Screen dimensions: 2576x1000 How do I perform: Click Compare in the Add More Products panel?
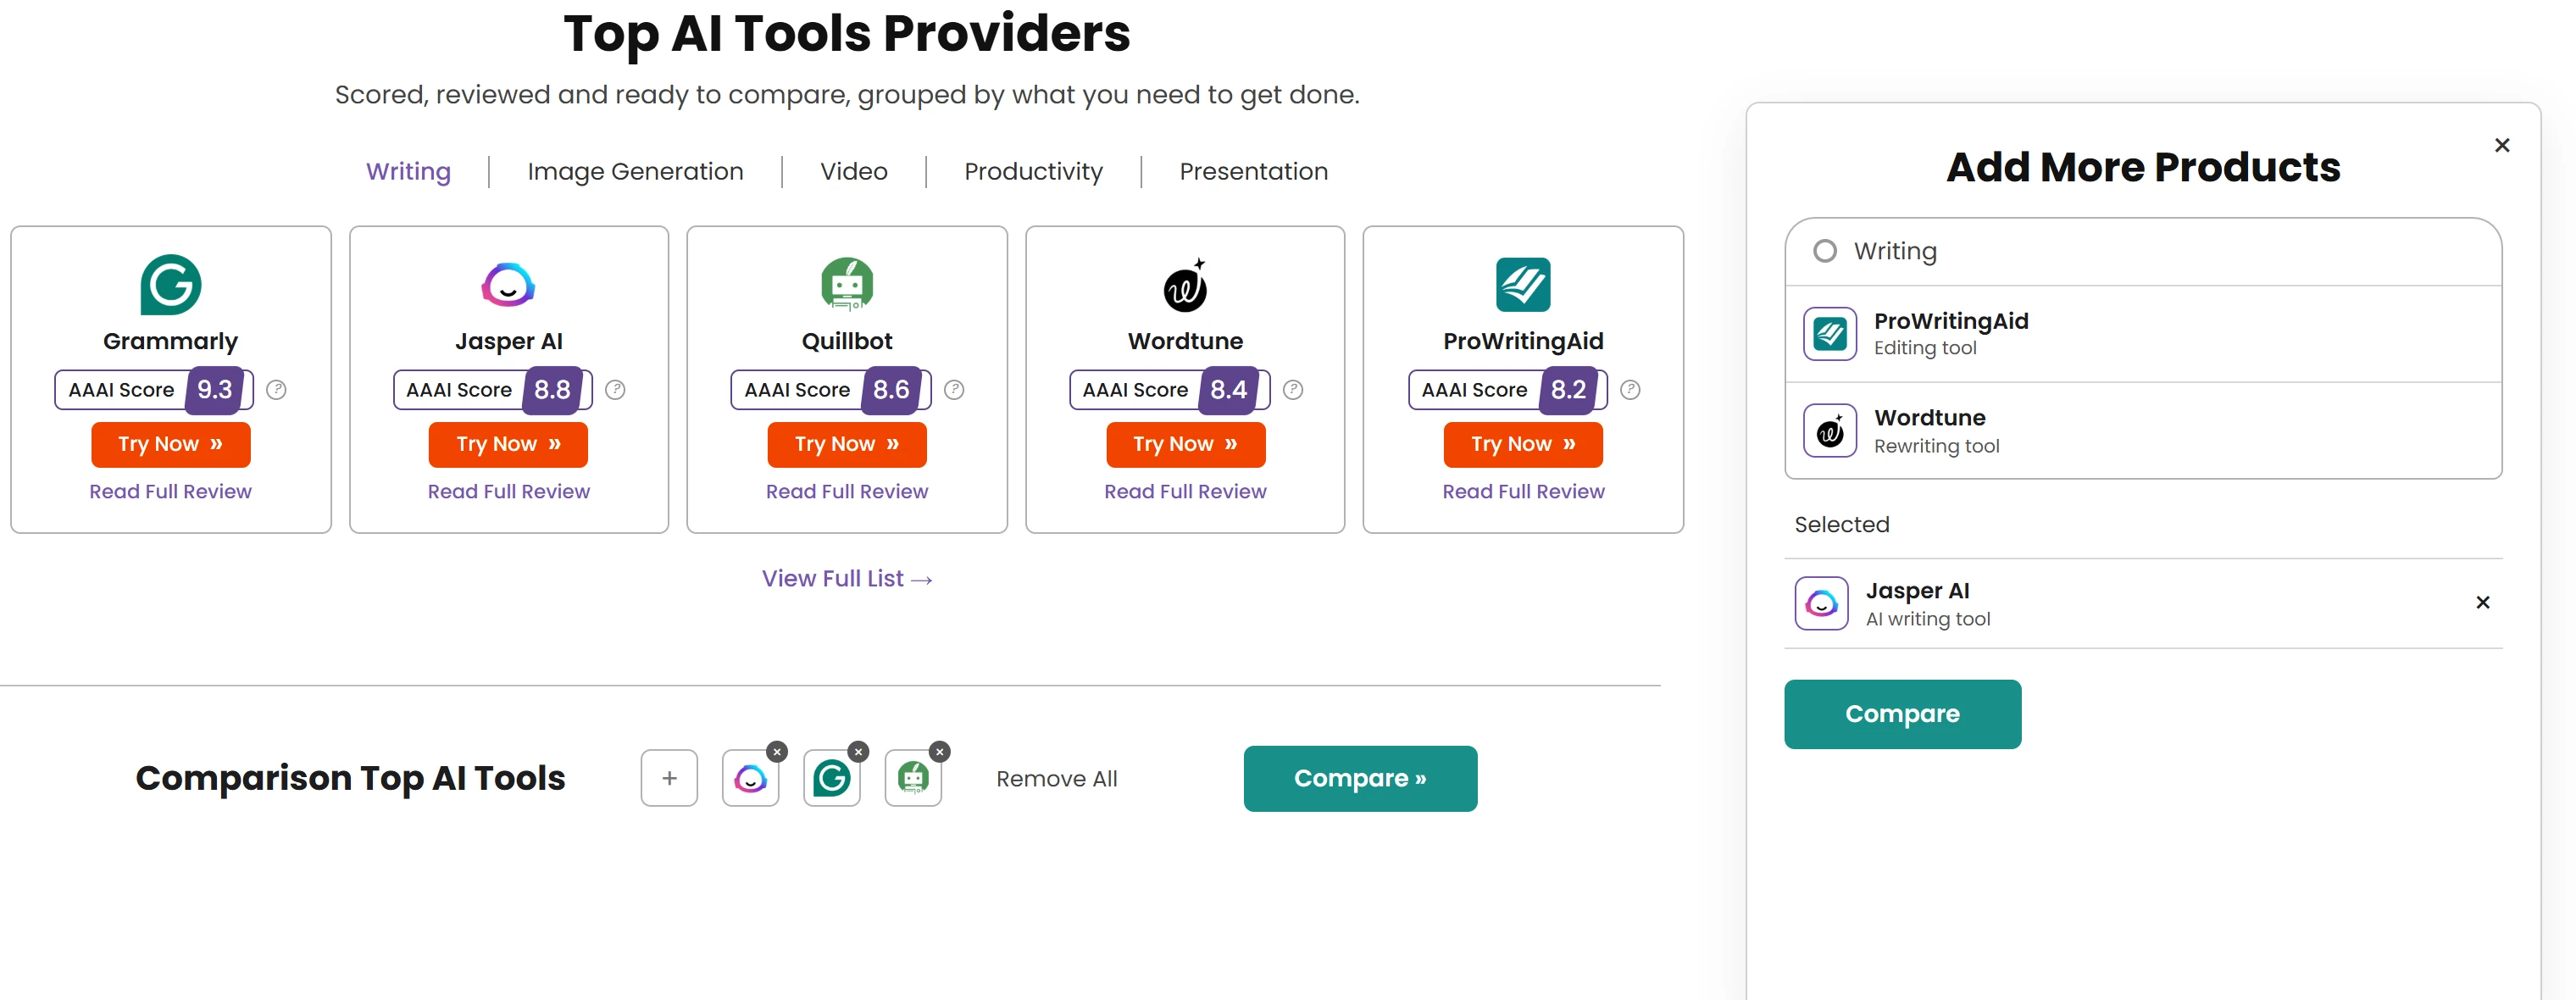pos(1902,714)
